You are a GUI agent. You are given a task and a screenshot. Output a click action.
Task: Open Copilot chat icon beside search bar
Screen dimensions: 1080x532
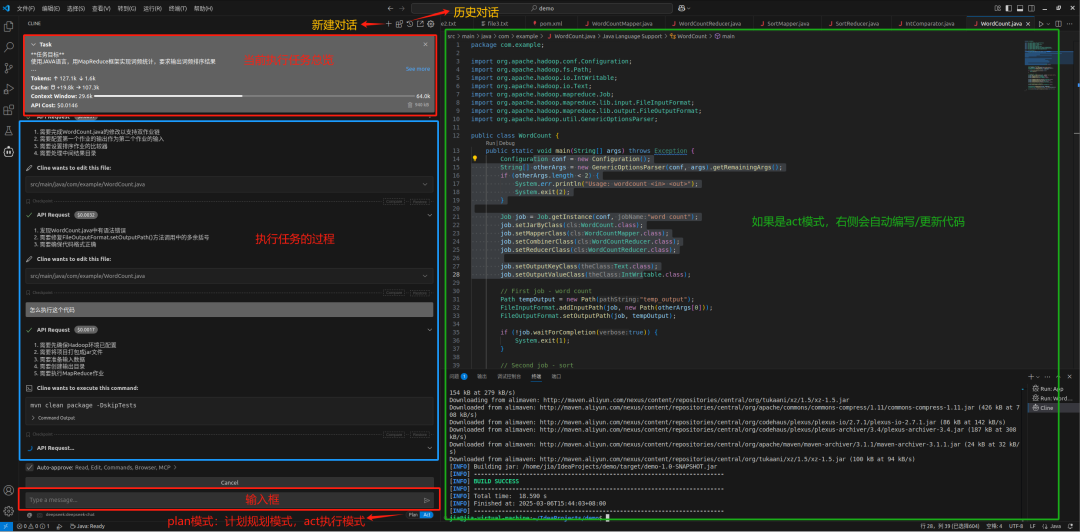[x=681, y=8]
